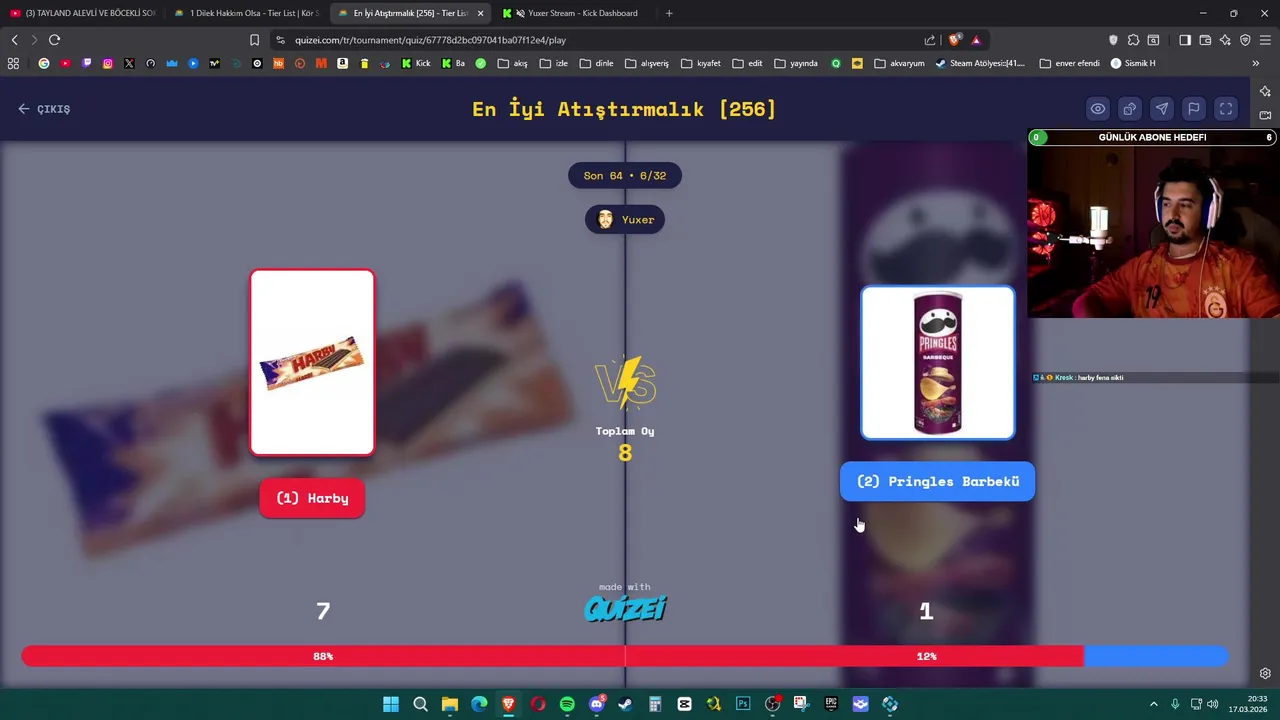Close the En İyi Atıştırmalık tab
Image resolution: width=1280 pixels, height=720 pixels.
(480, 13)
